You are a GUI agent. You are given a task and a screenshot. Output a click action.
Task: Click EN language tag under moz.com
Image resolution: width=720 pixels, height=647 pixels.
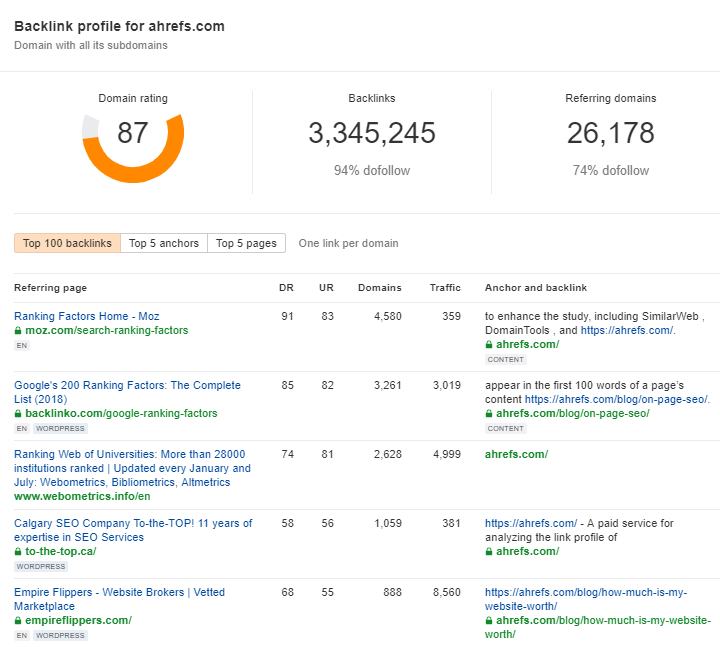tap(22, 345)
